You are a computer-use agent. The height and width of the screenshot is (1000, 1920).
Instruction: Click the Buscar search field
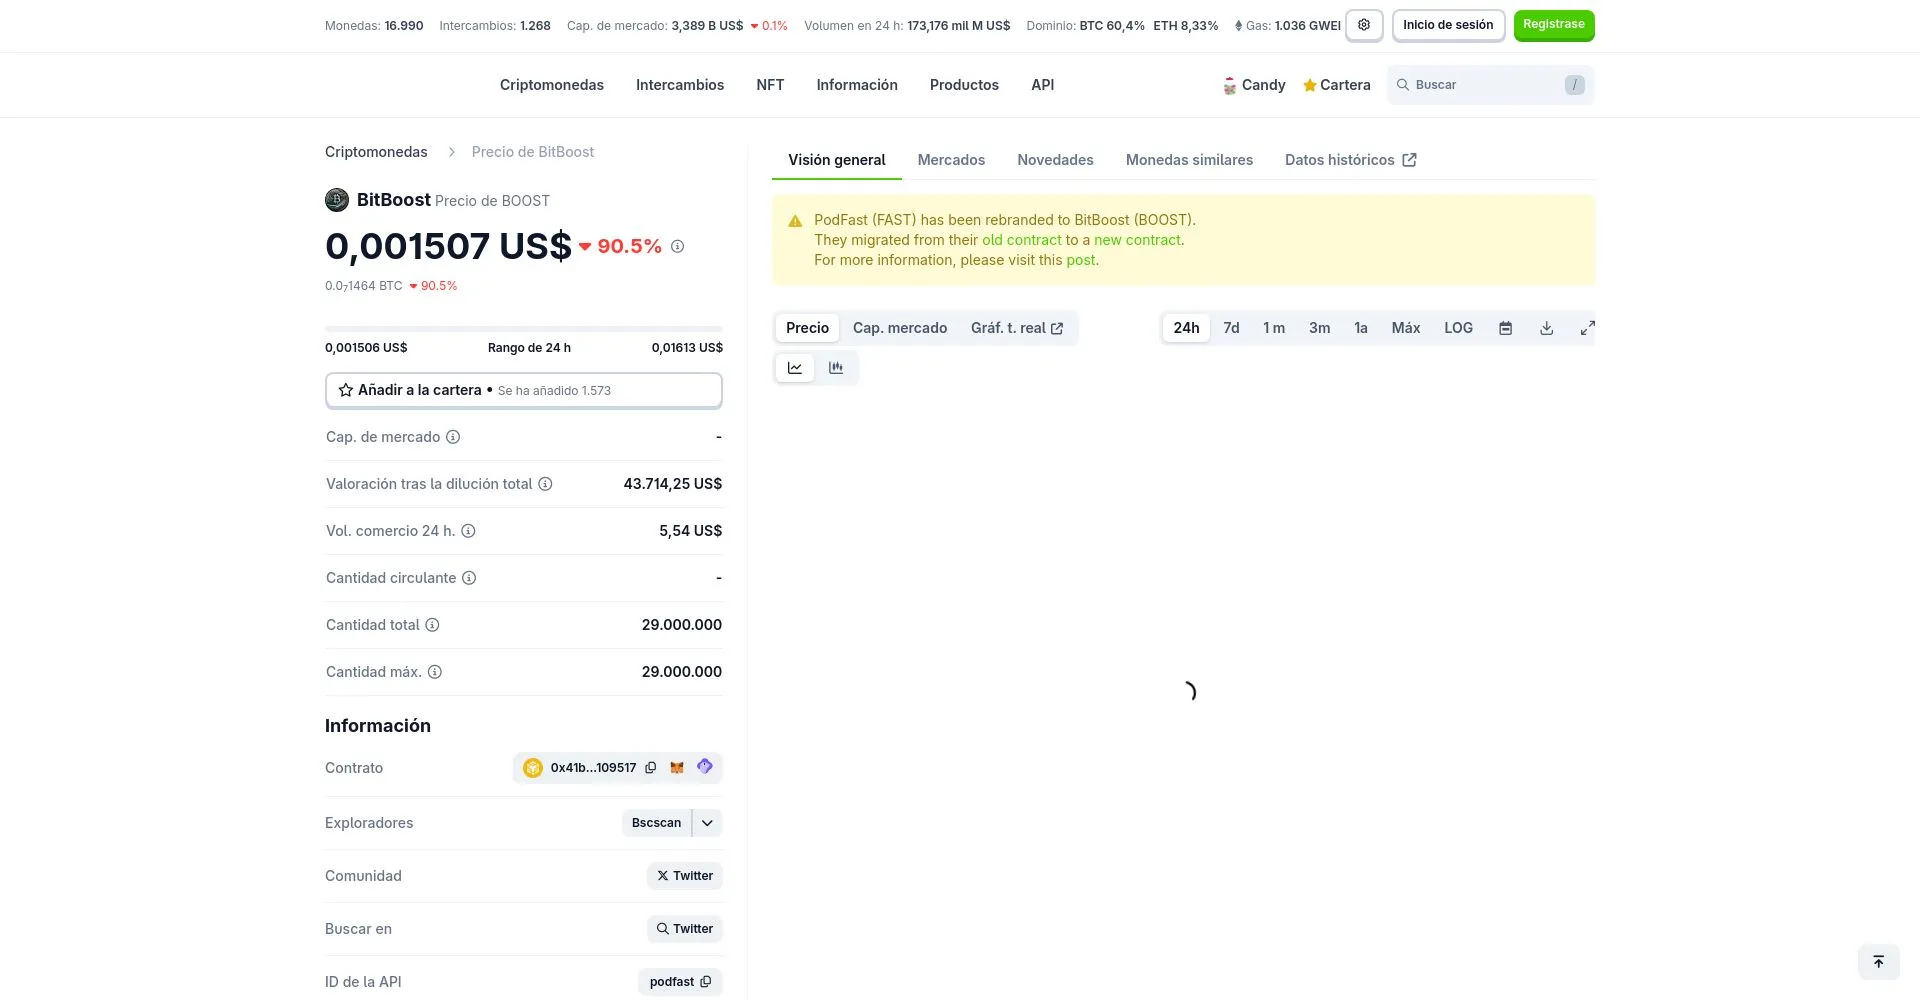(x=1490, y=85)
